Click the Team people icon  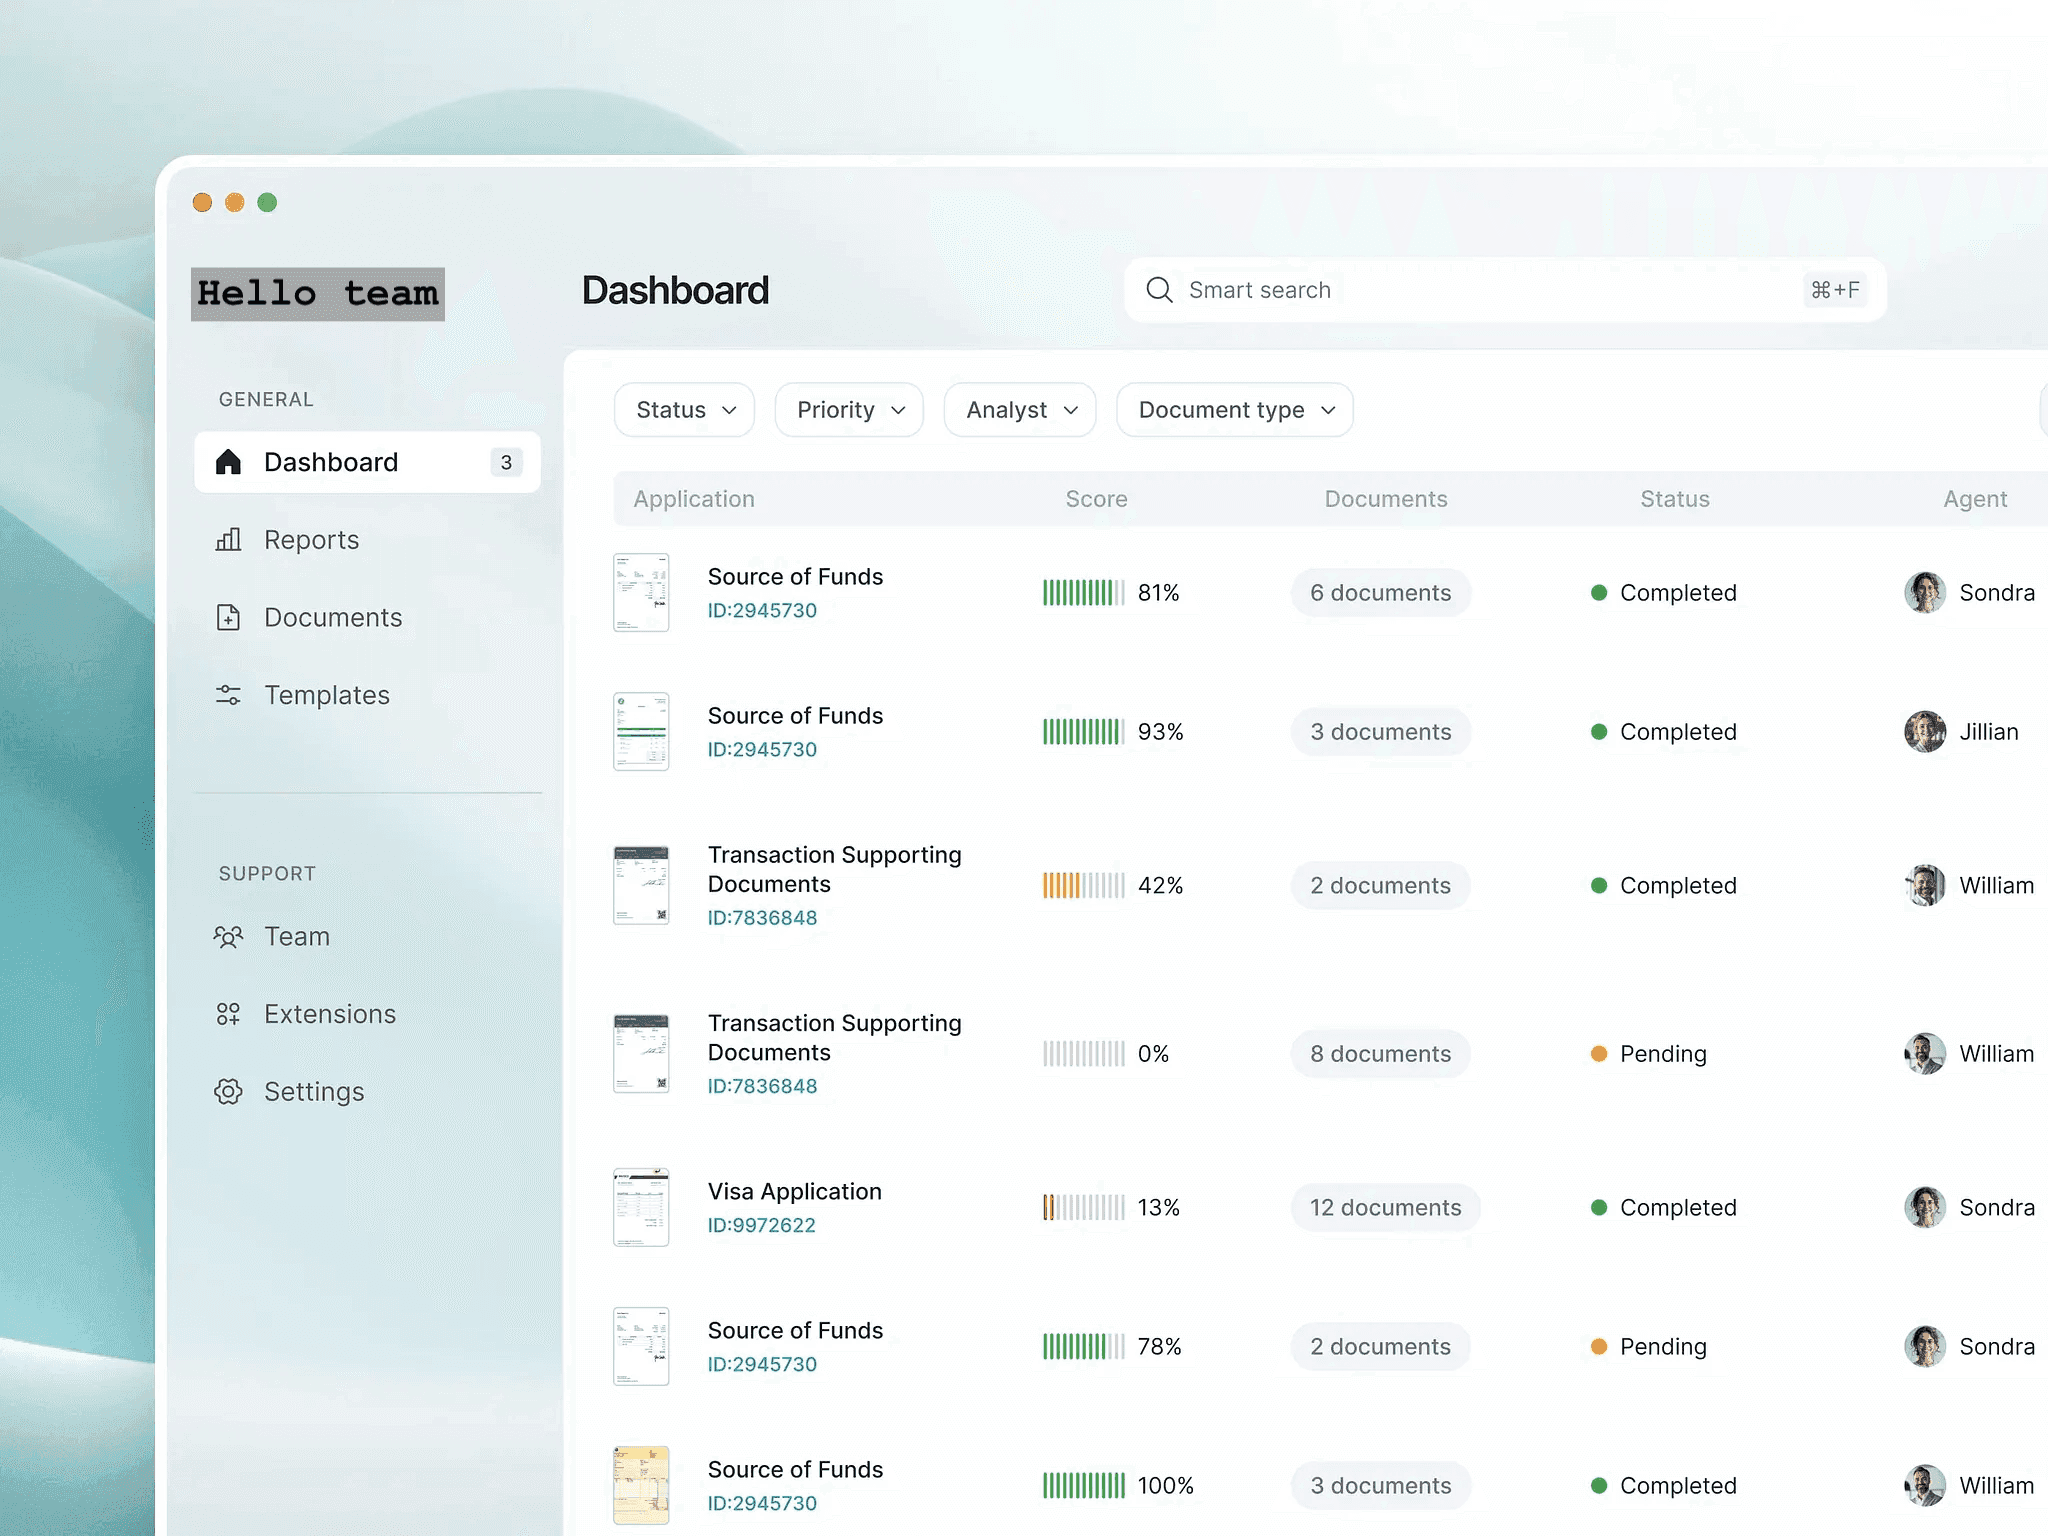point(228,937)
